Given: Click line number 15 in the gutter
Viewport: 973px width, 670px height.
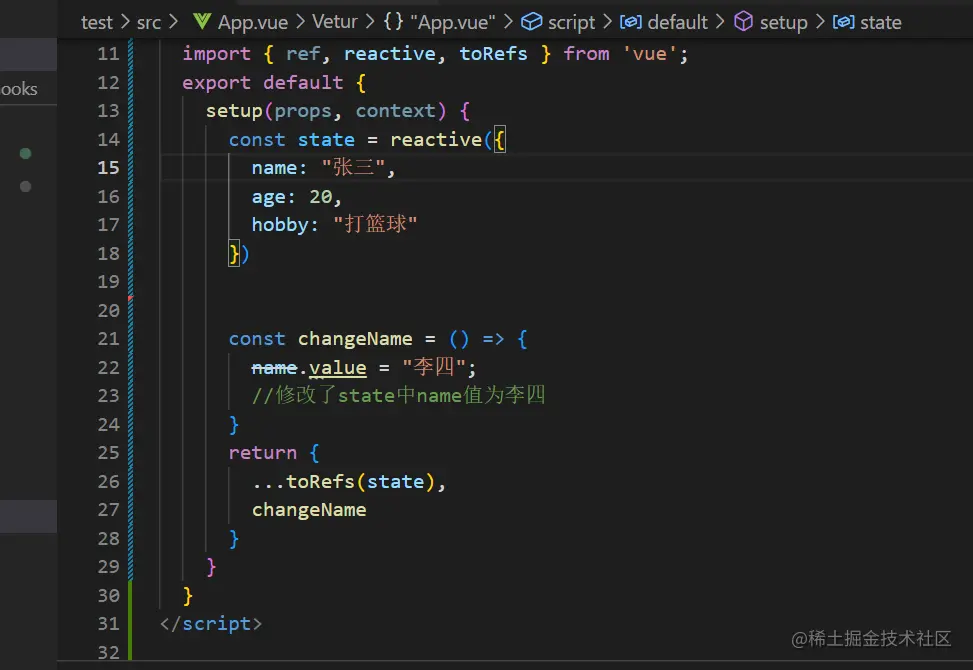Looking at the screenshot, I should (x=109, y=168).
